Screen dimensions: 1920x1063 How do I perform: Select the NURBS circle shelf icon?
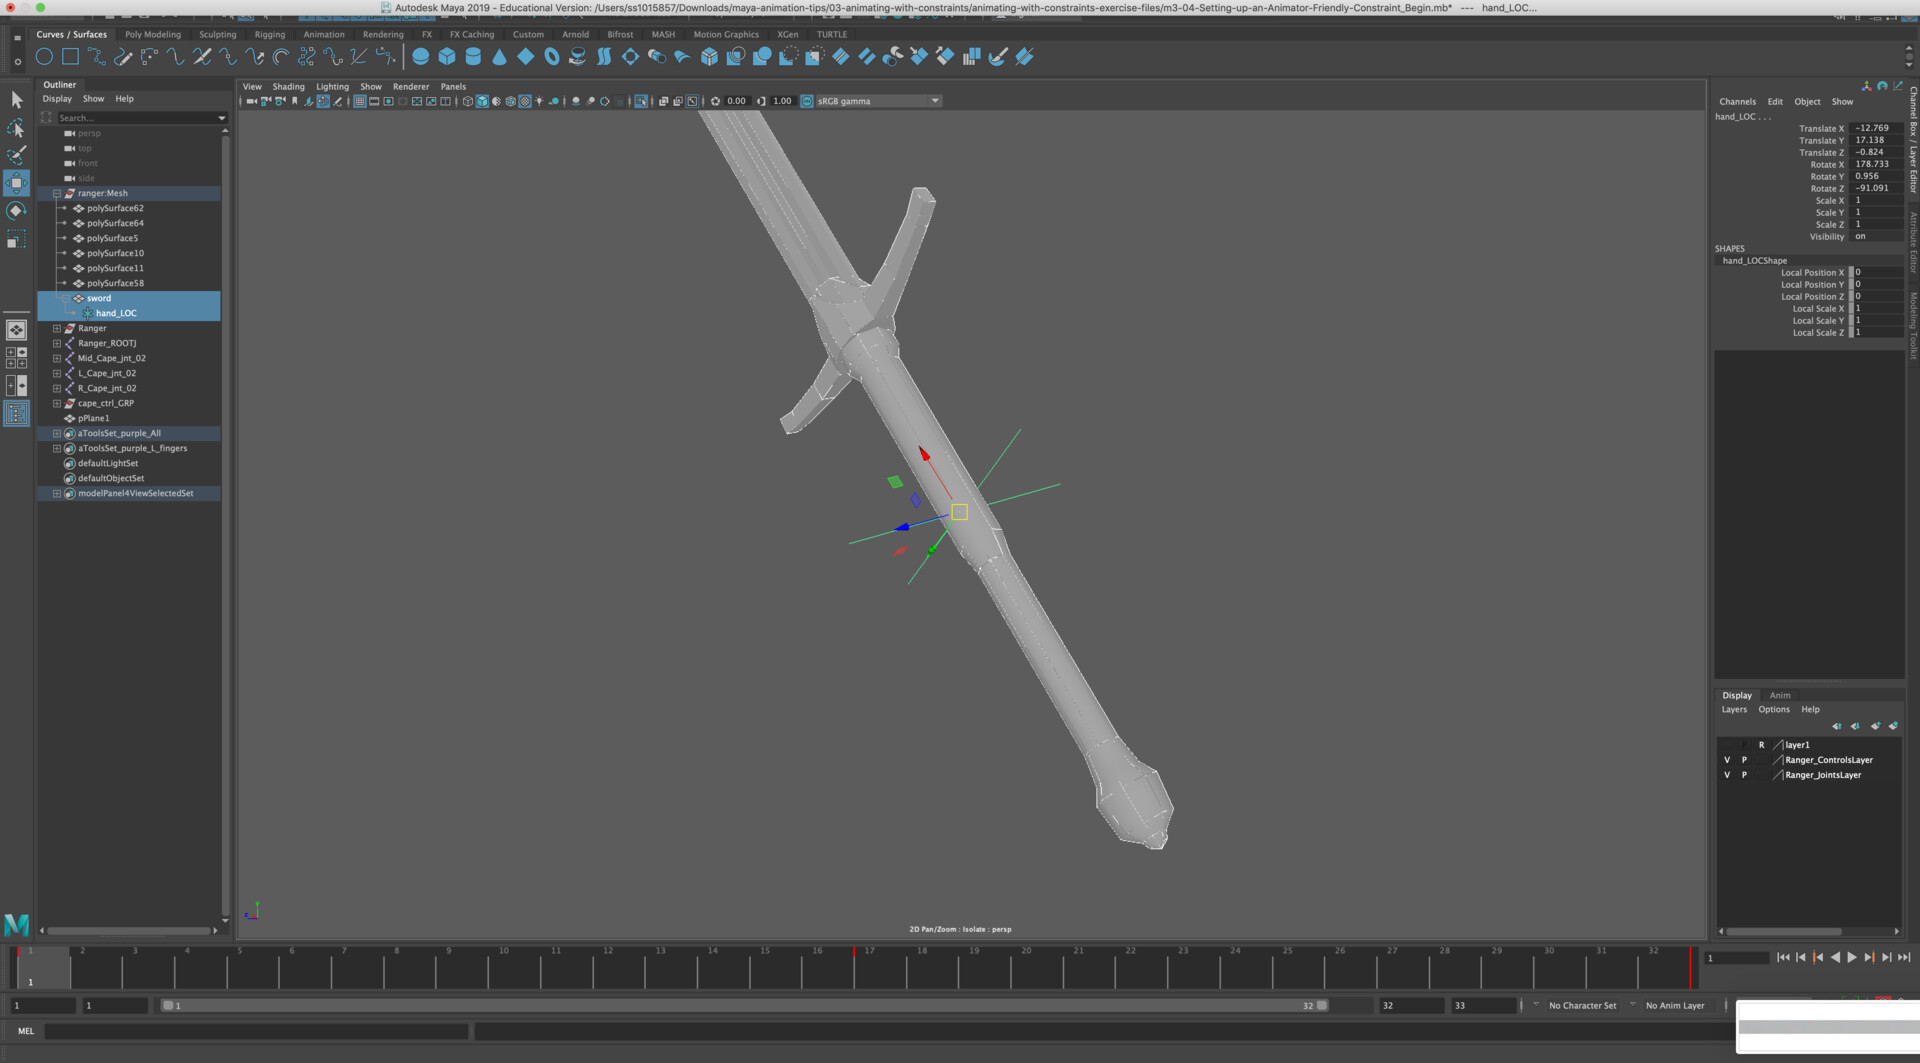(x=44, y=57)
